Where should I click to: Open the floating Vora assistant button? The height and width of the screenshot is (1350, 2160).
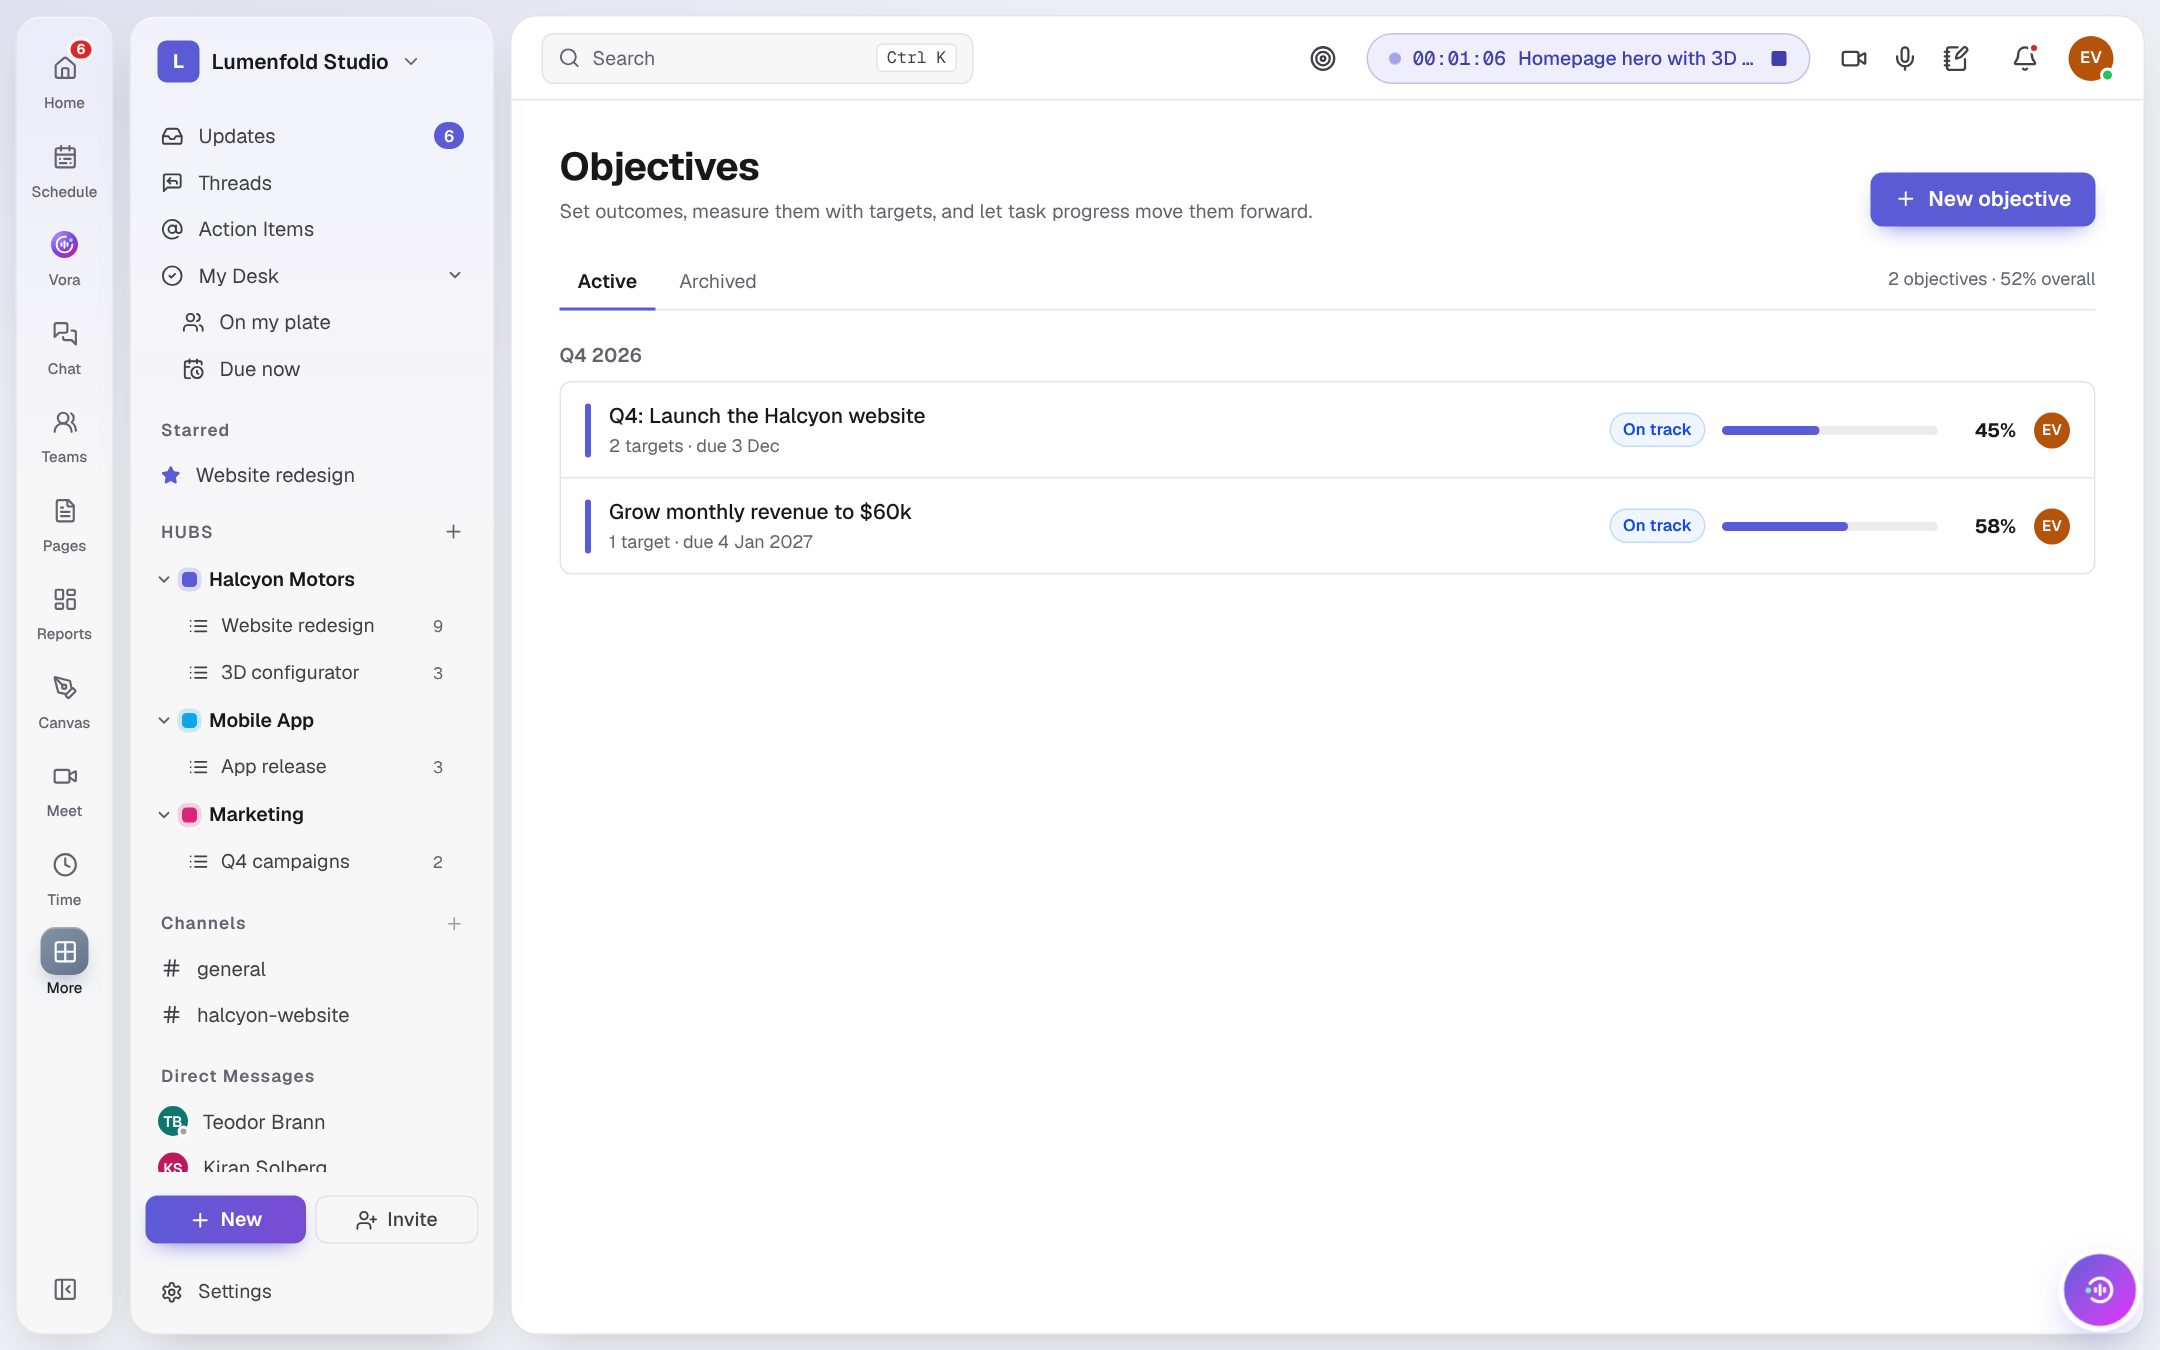[x=2099, y=1289]
